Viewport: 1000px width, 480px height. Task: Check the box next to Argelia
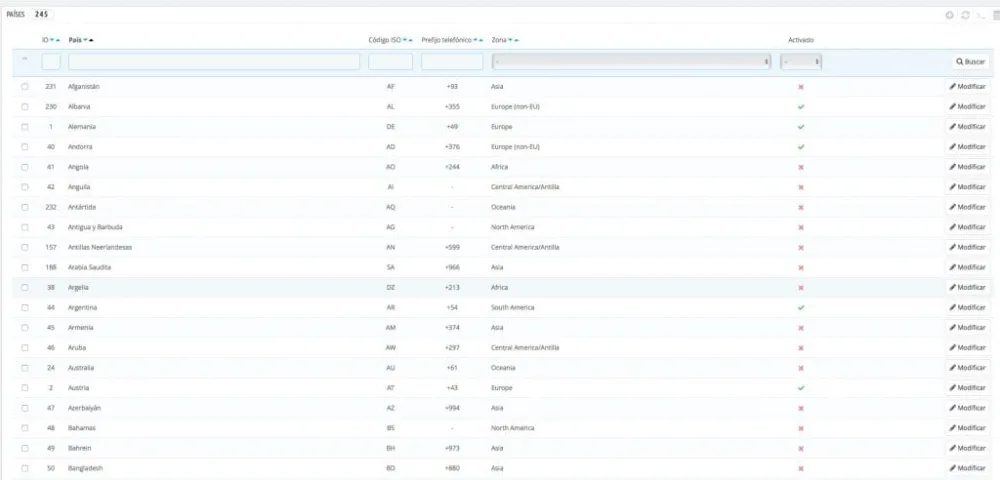click(x=25, y=287)
